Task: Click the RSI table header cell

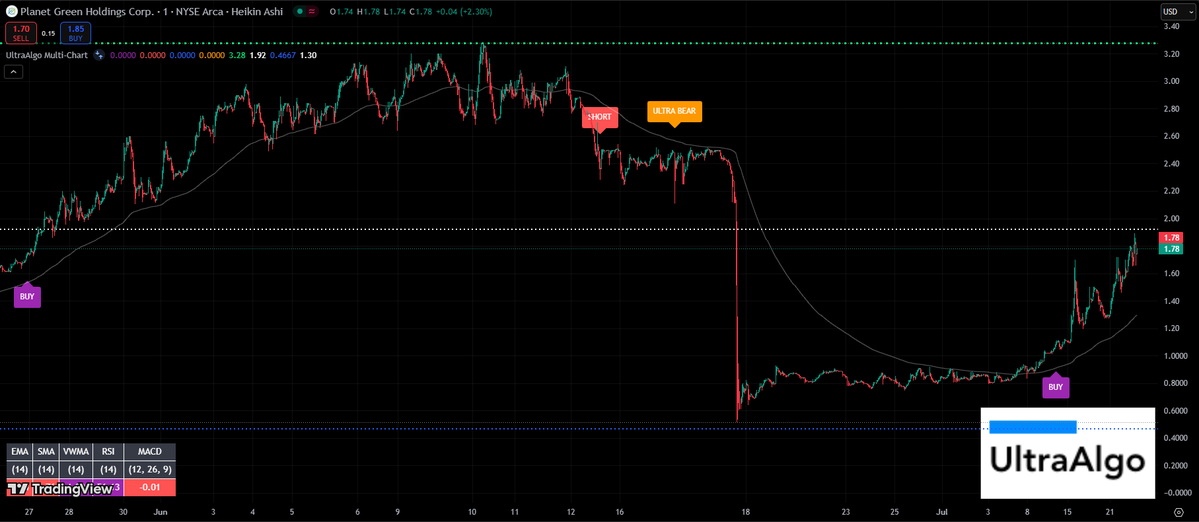Action: pos(108,452)
